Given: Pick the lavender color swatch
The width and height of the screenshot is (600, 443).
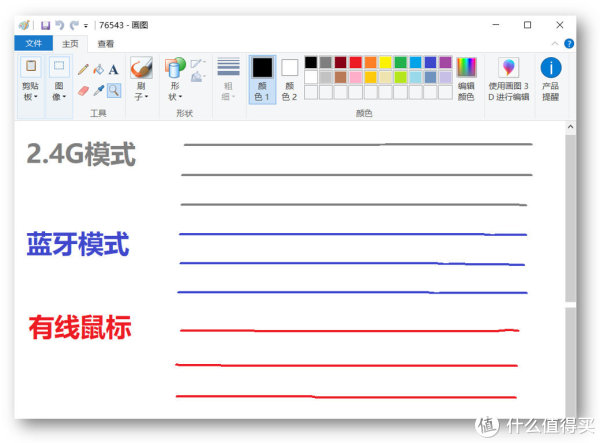Looking at the screenshot, I should tap(445, 77).
